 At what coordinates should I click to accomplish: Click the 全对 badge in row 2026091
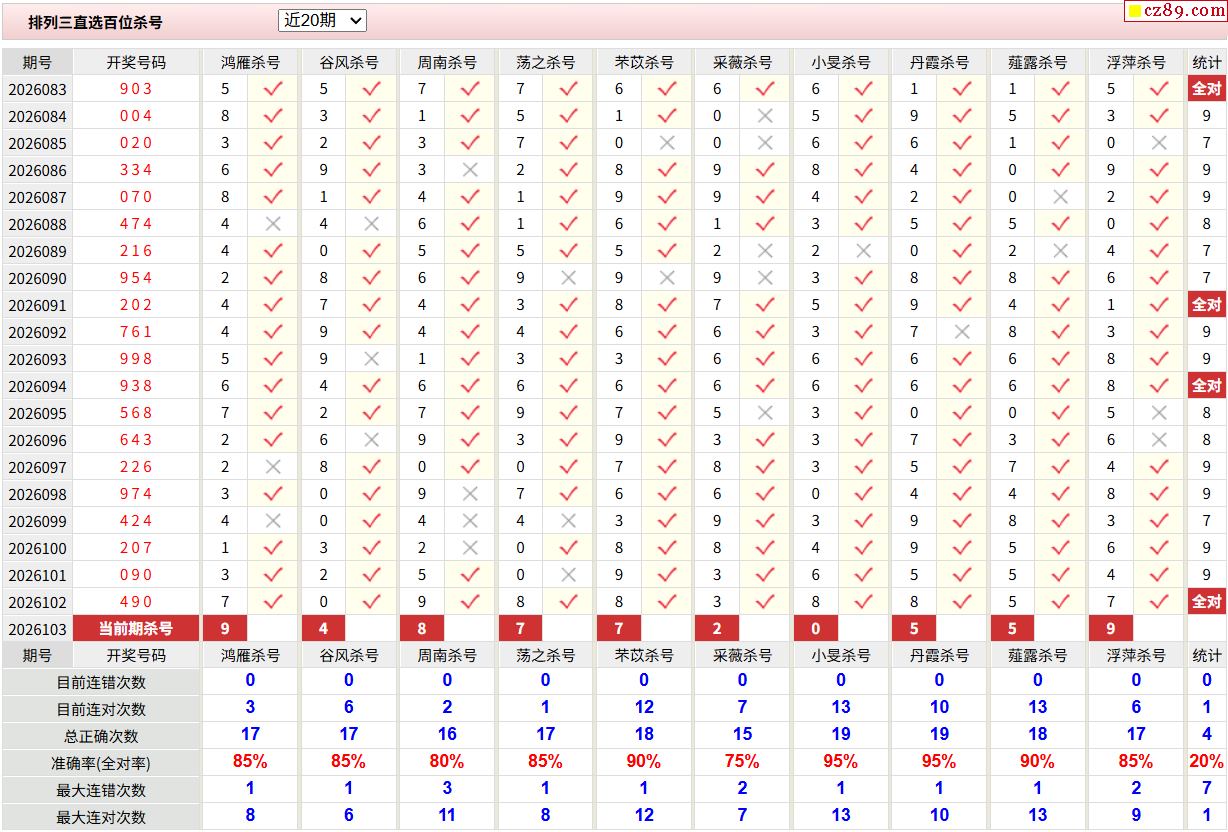coord(1206,305)
